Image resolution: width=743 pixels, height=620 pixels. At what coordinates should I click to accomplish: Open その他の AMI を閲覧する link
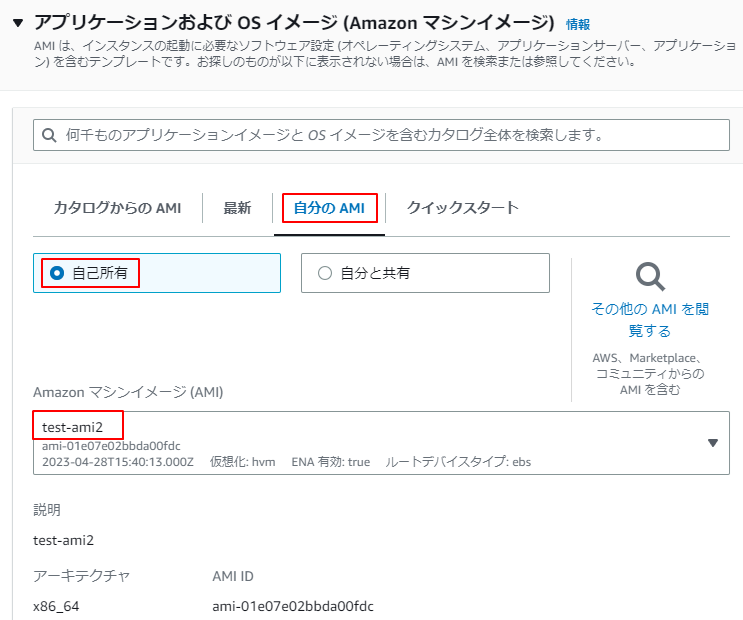point(650,319)
